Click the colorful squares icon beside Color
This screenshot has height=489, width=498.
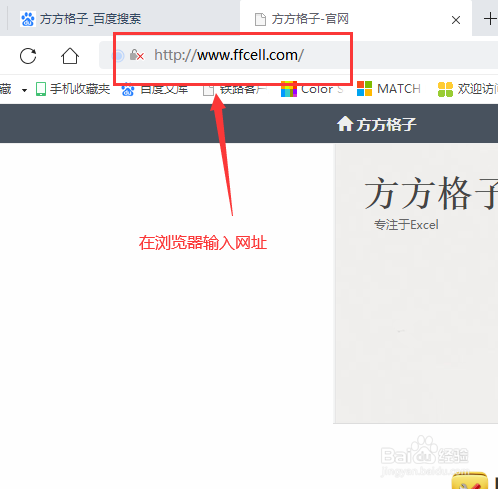coord(289,89)
